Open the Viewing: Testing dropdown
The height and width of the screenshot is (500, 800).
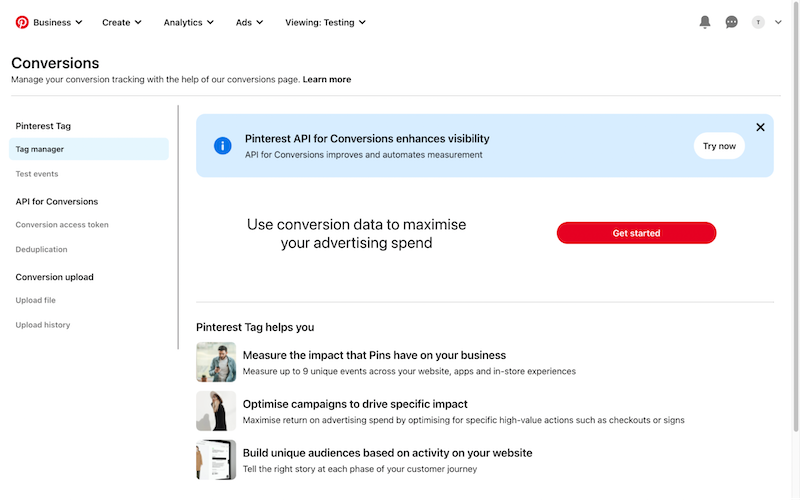tap(325, 22)
